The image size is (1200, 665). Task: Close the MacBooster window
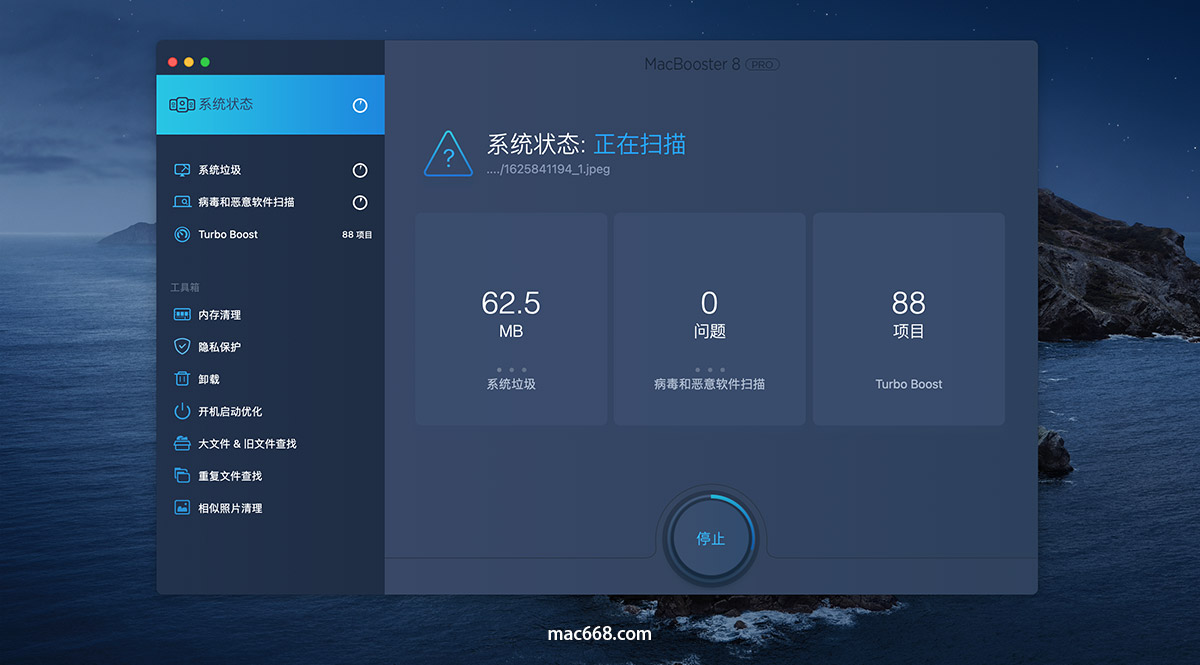(x=172, y=62)
